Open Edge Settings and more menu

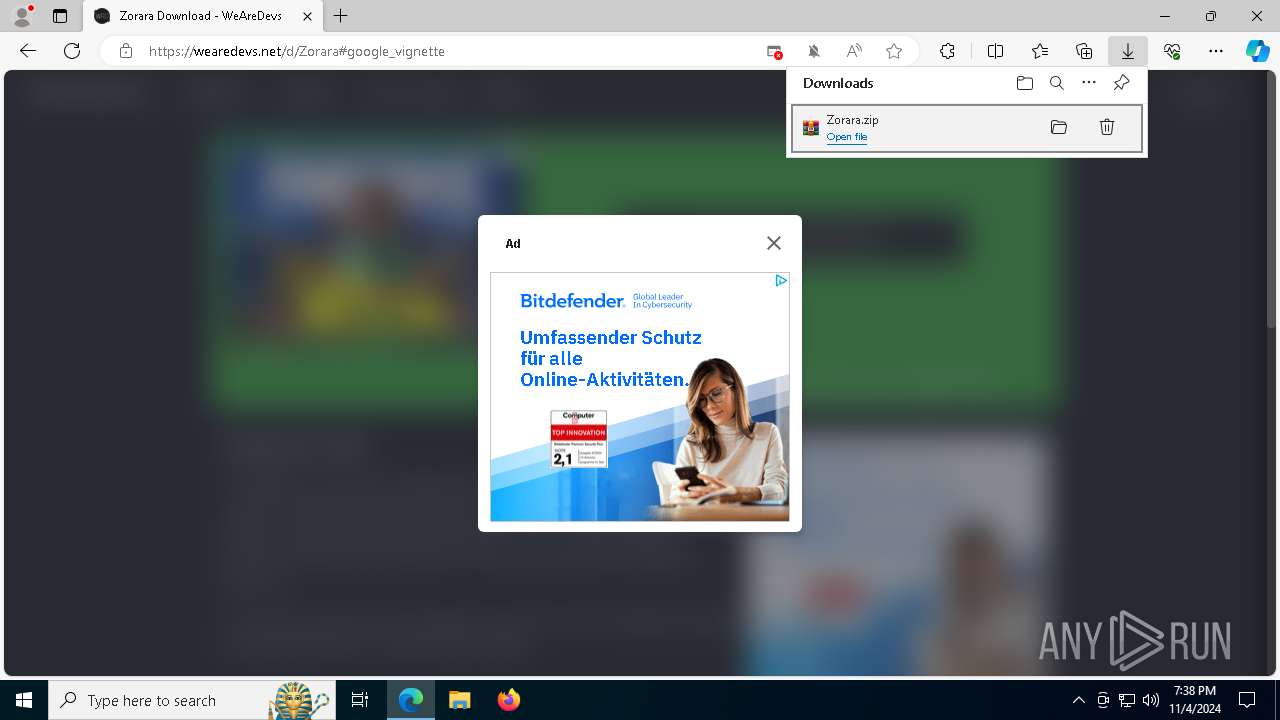(1216, 51)
